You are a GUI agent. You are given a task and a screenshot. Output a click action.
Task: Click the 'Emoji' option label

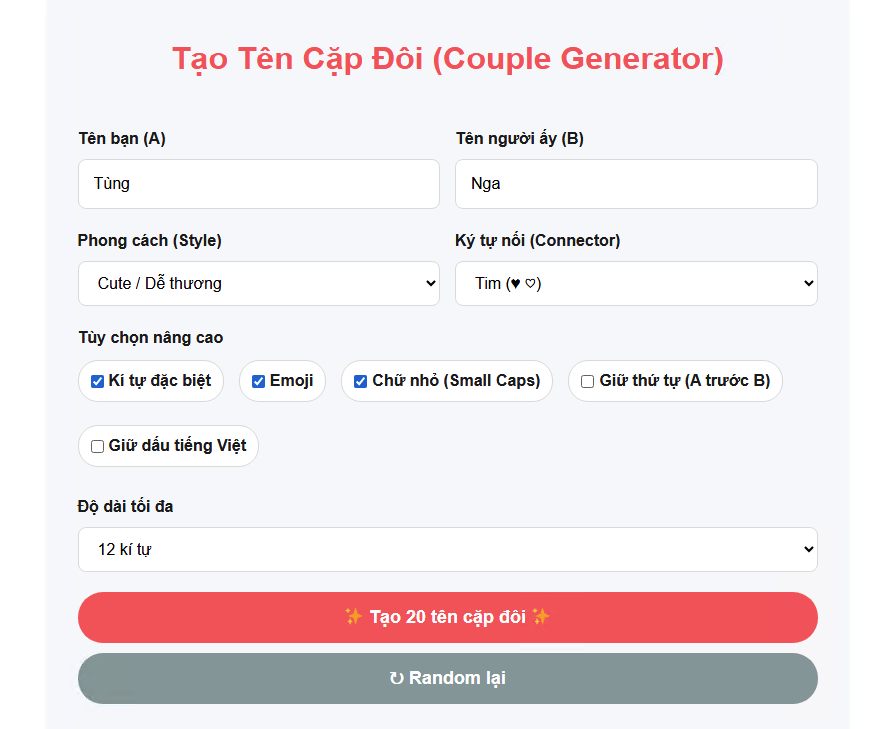tap(291, 381)
